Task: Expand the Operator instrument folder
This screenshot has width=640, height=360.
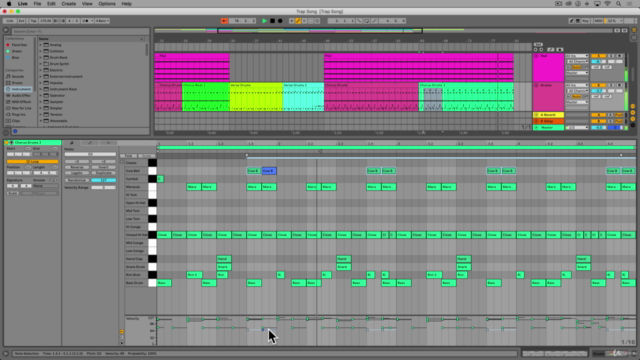Action: click(x=40, y=96)
